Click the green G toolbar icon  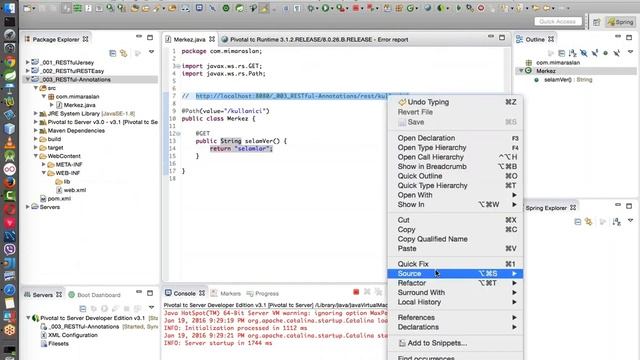coord(411,8)
